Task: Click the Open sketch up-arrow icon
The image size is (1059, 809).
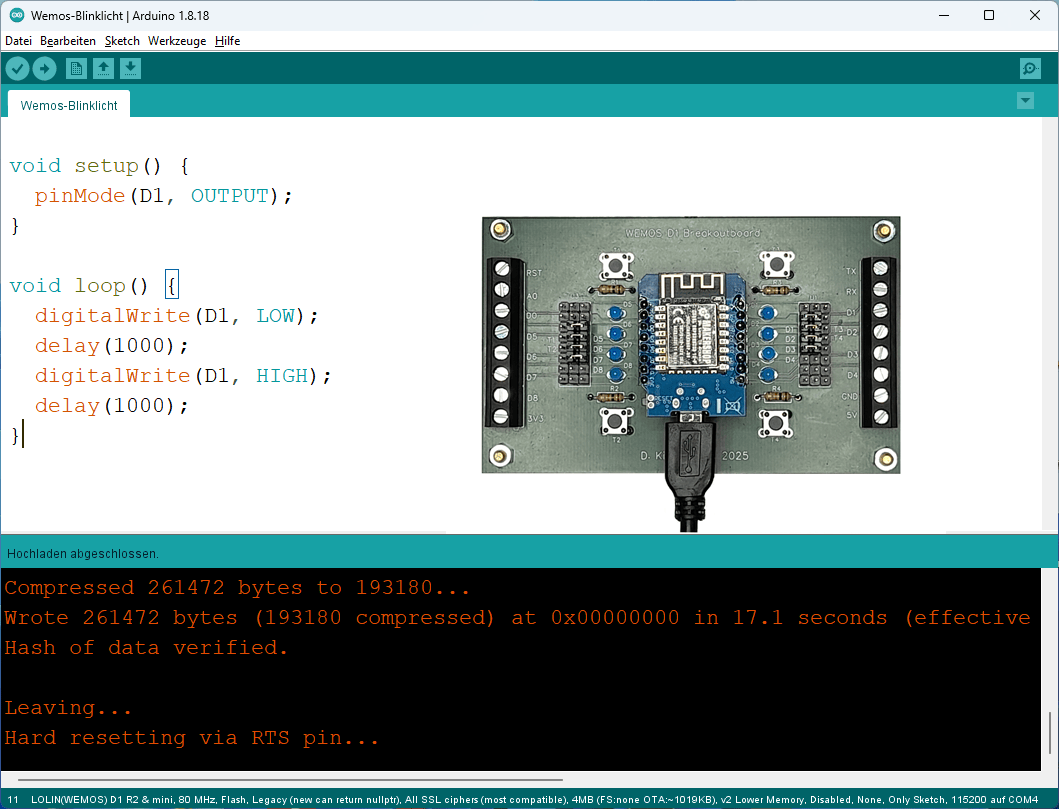Action: (x=103, y=68)
